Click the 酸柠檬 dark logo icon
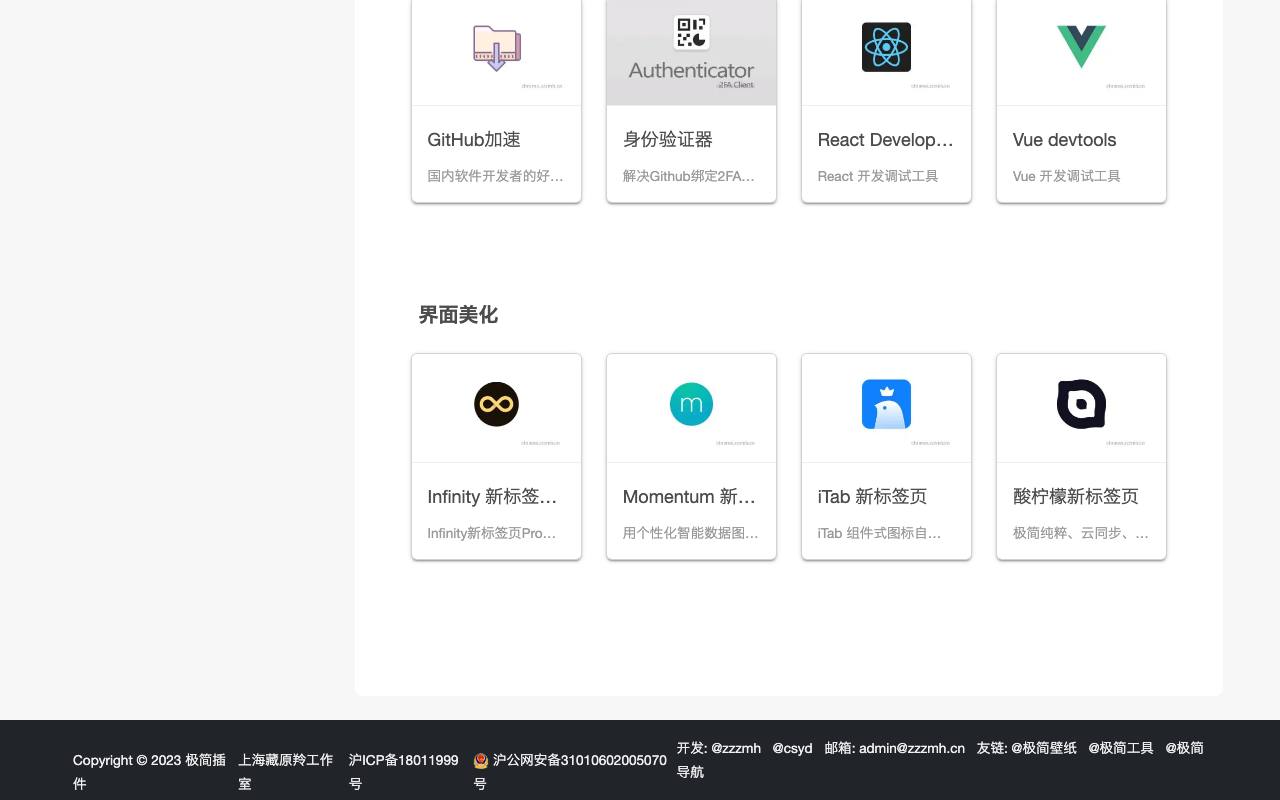Viewport: 1280px width, 800px height. pos(1081,404)
